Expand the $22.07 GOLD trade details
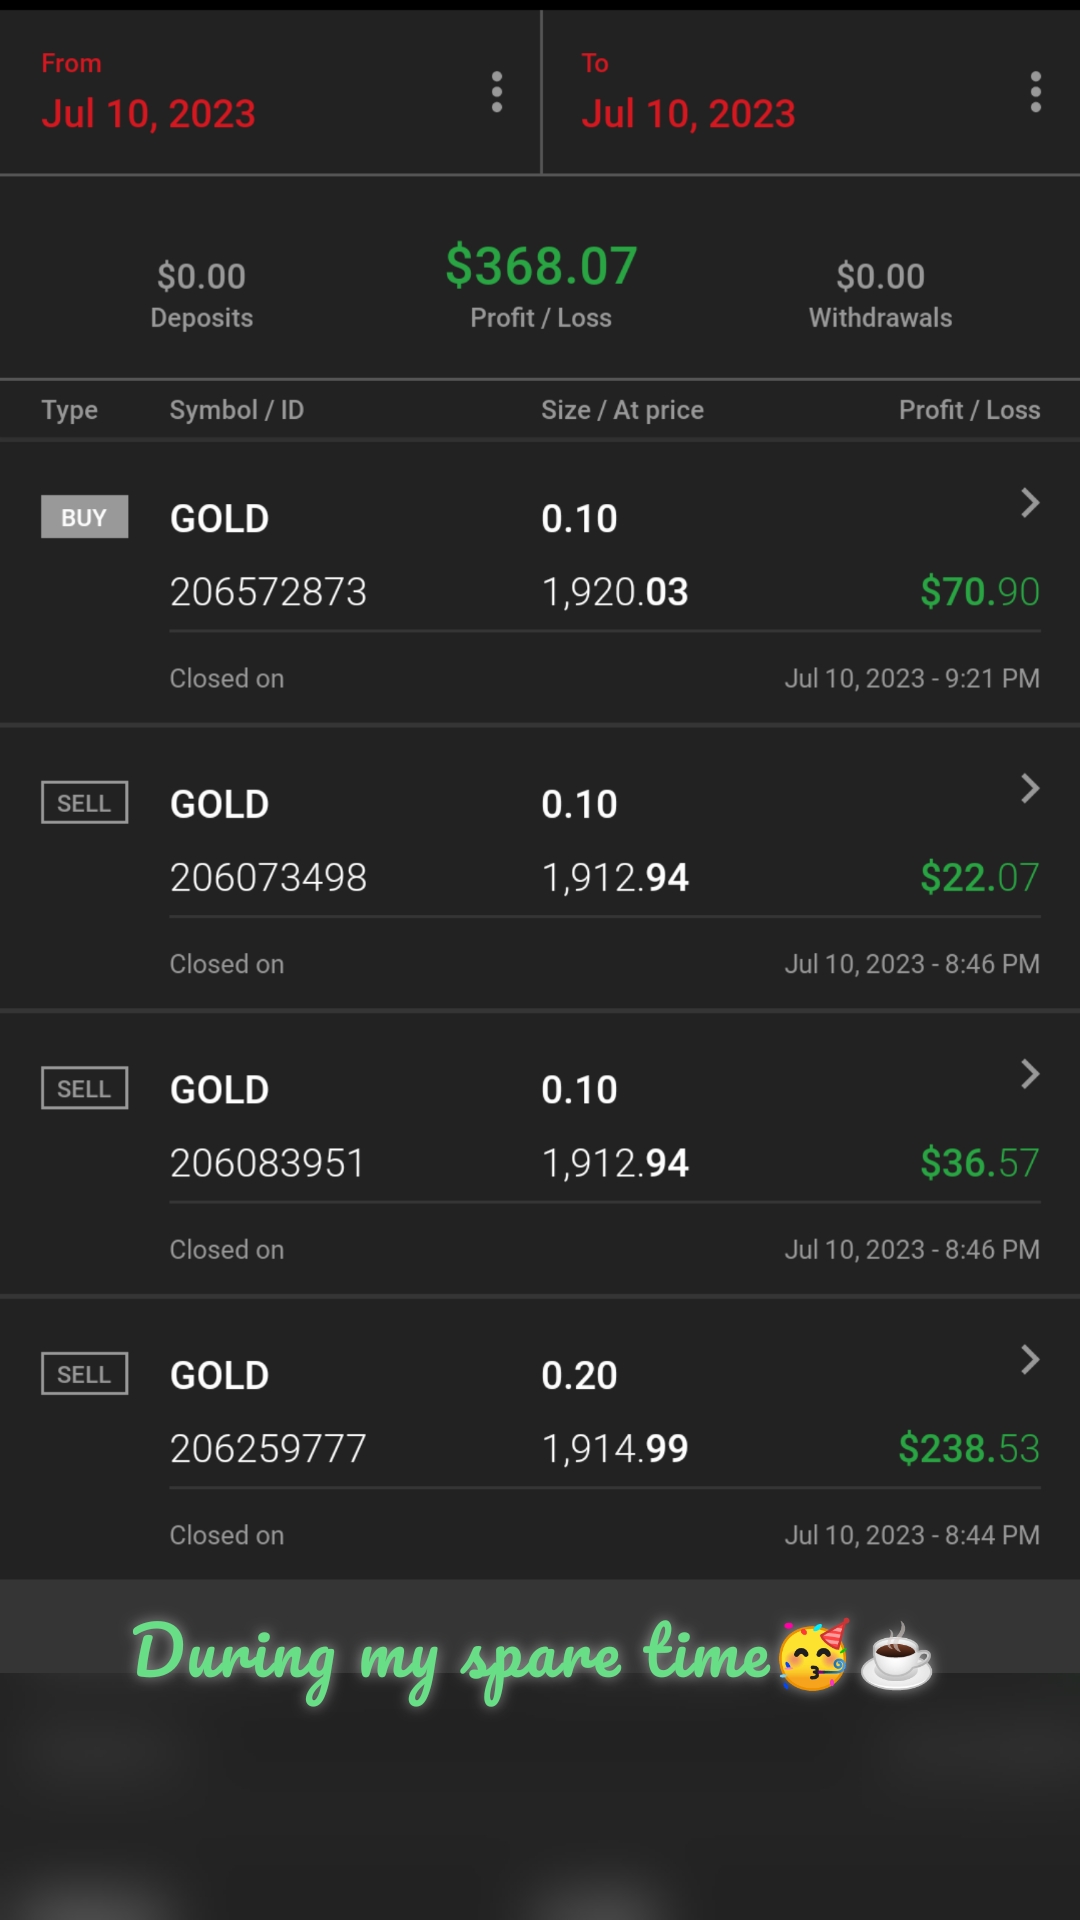The width and height of the screenshot is (1080, 1920). pos(1030,789)
